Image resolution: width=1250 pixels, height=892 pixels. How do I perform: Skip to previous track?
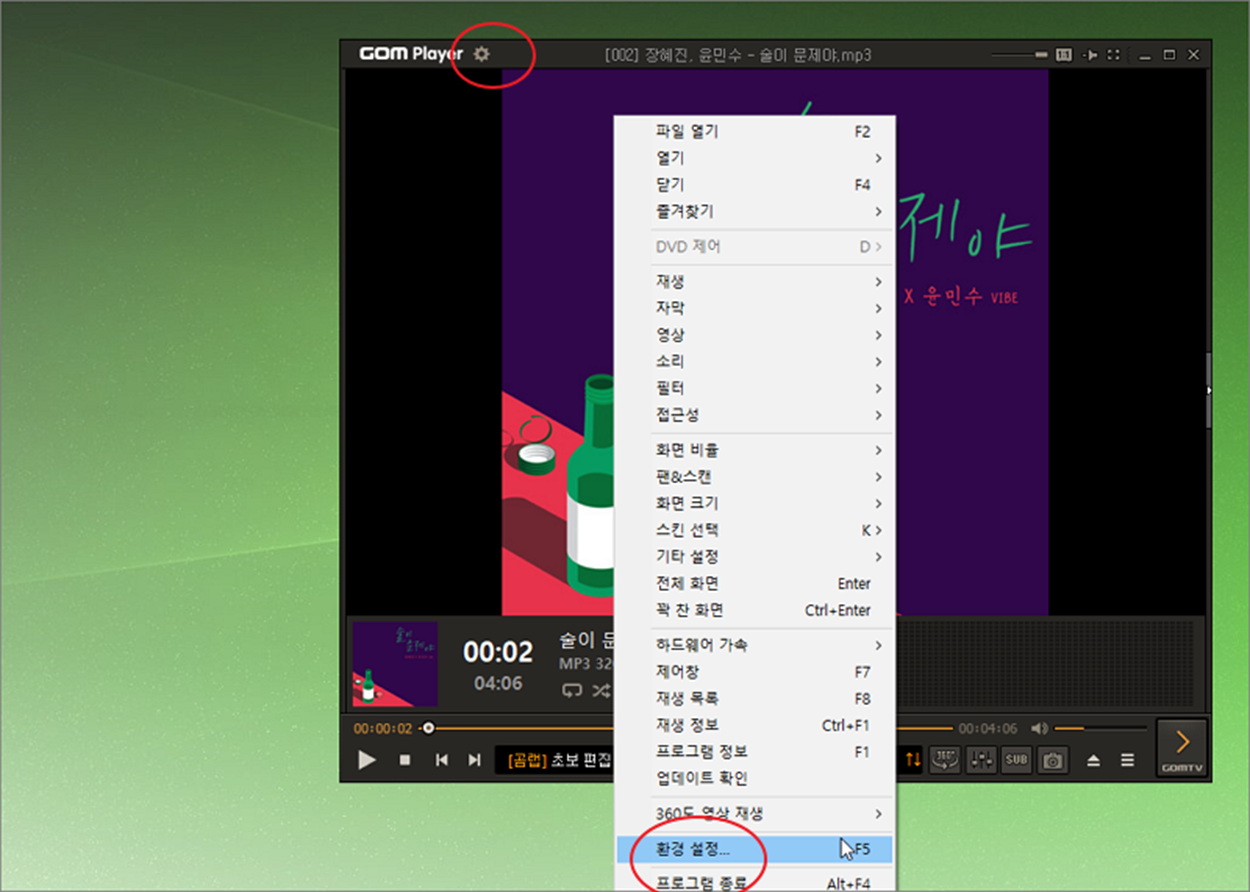[x=441, y=760]
